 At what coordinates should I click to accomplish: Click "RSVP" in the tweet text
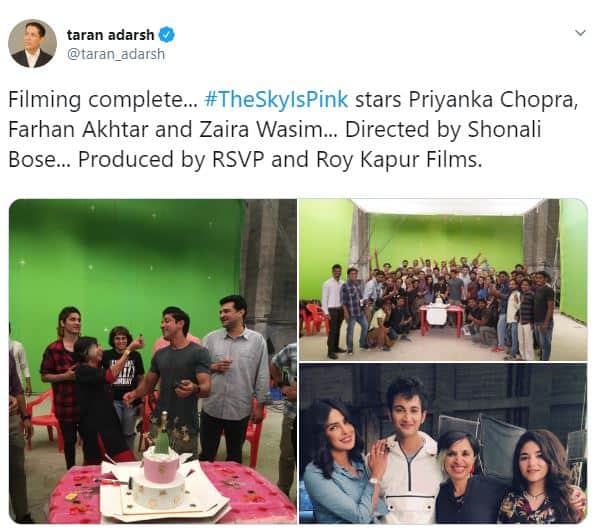[x=238, y=159]
